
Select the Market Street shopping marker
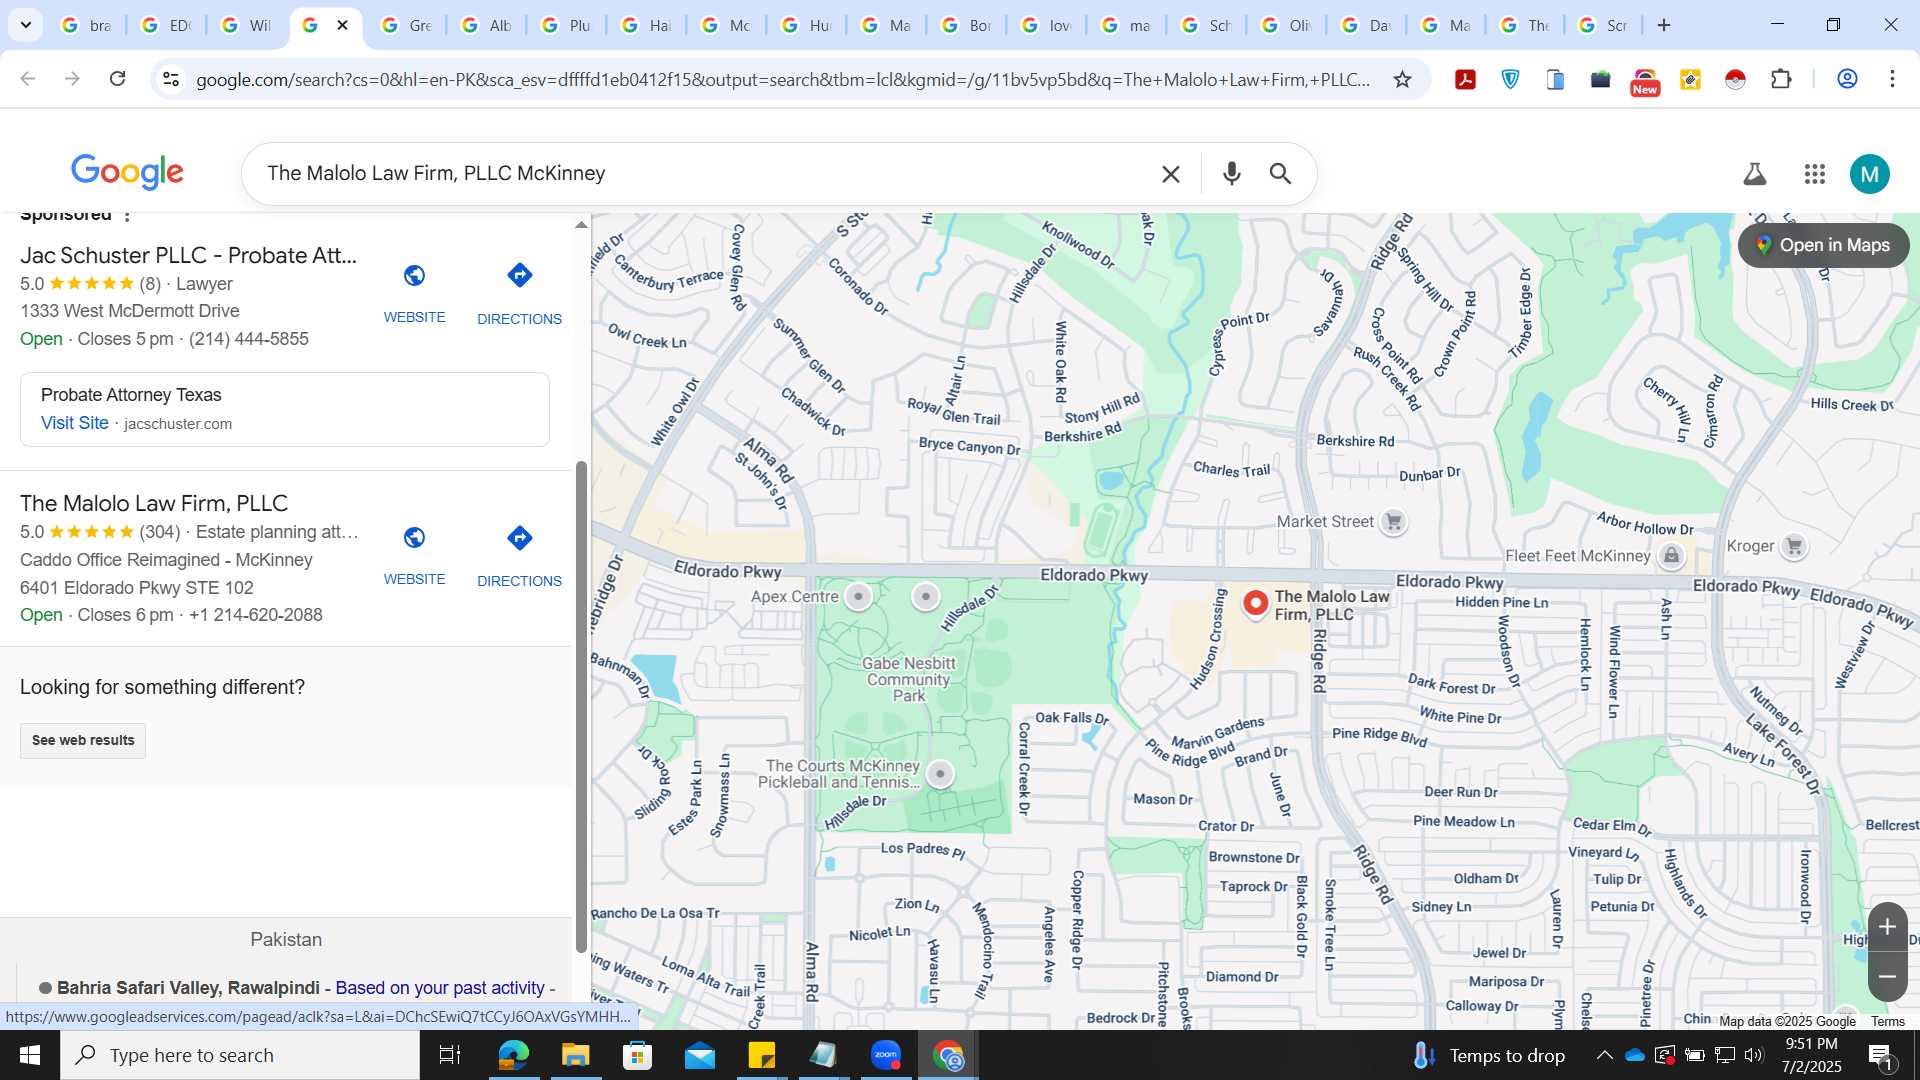[1392, 521]
